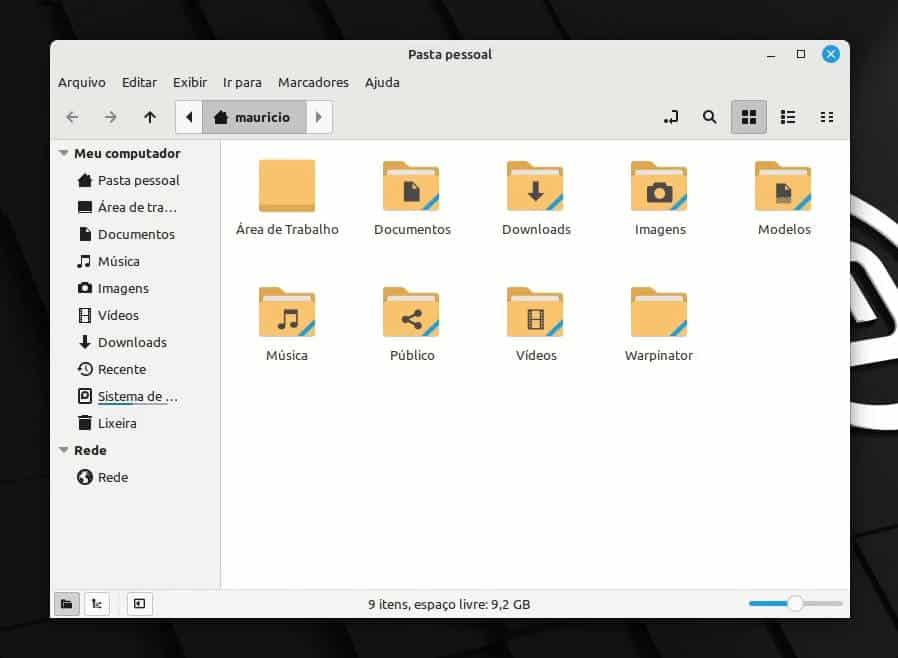Show places in the sidebar
The width and height of the screenshot is (898, 658).
point(66,604)
